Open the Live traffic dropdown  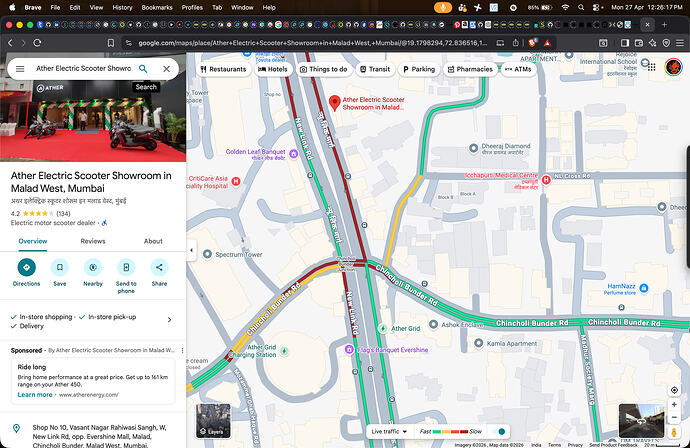(389, 431)
